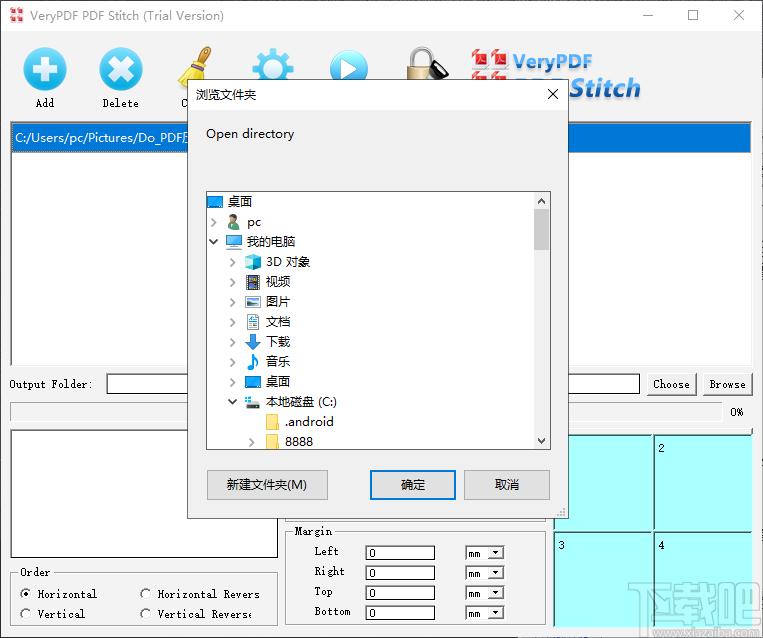Click the Delete X icon

tap(121, 69)
